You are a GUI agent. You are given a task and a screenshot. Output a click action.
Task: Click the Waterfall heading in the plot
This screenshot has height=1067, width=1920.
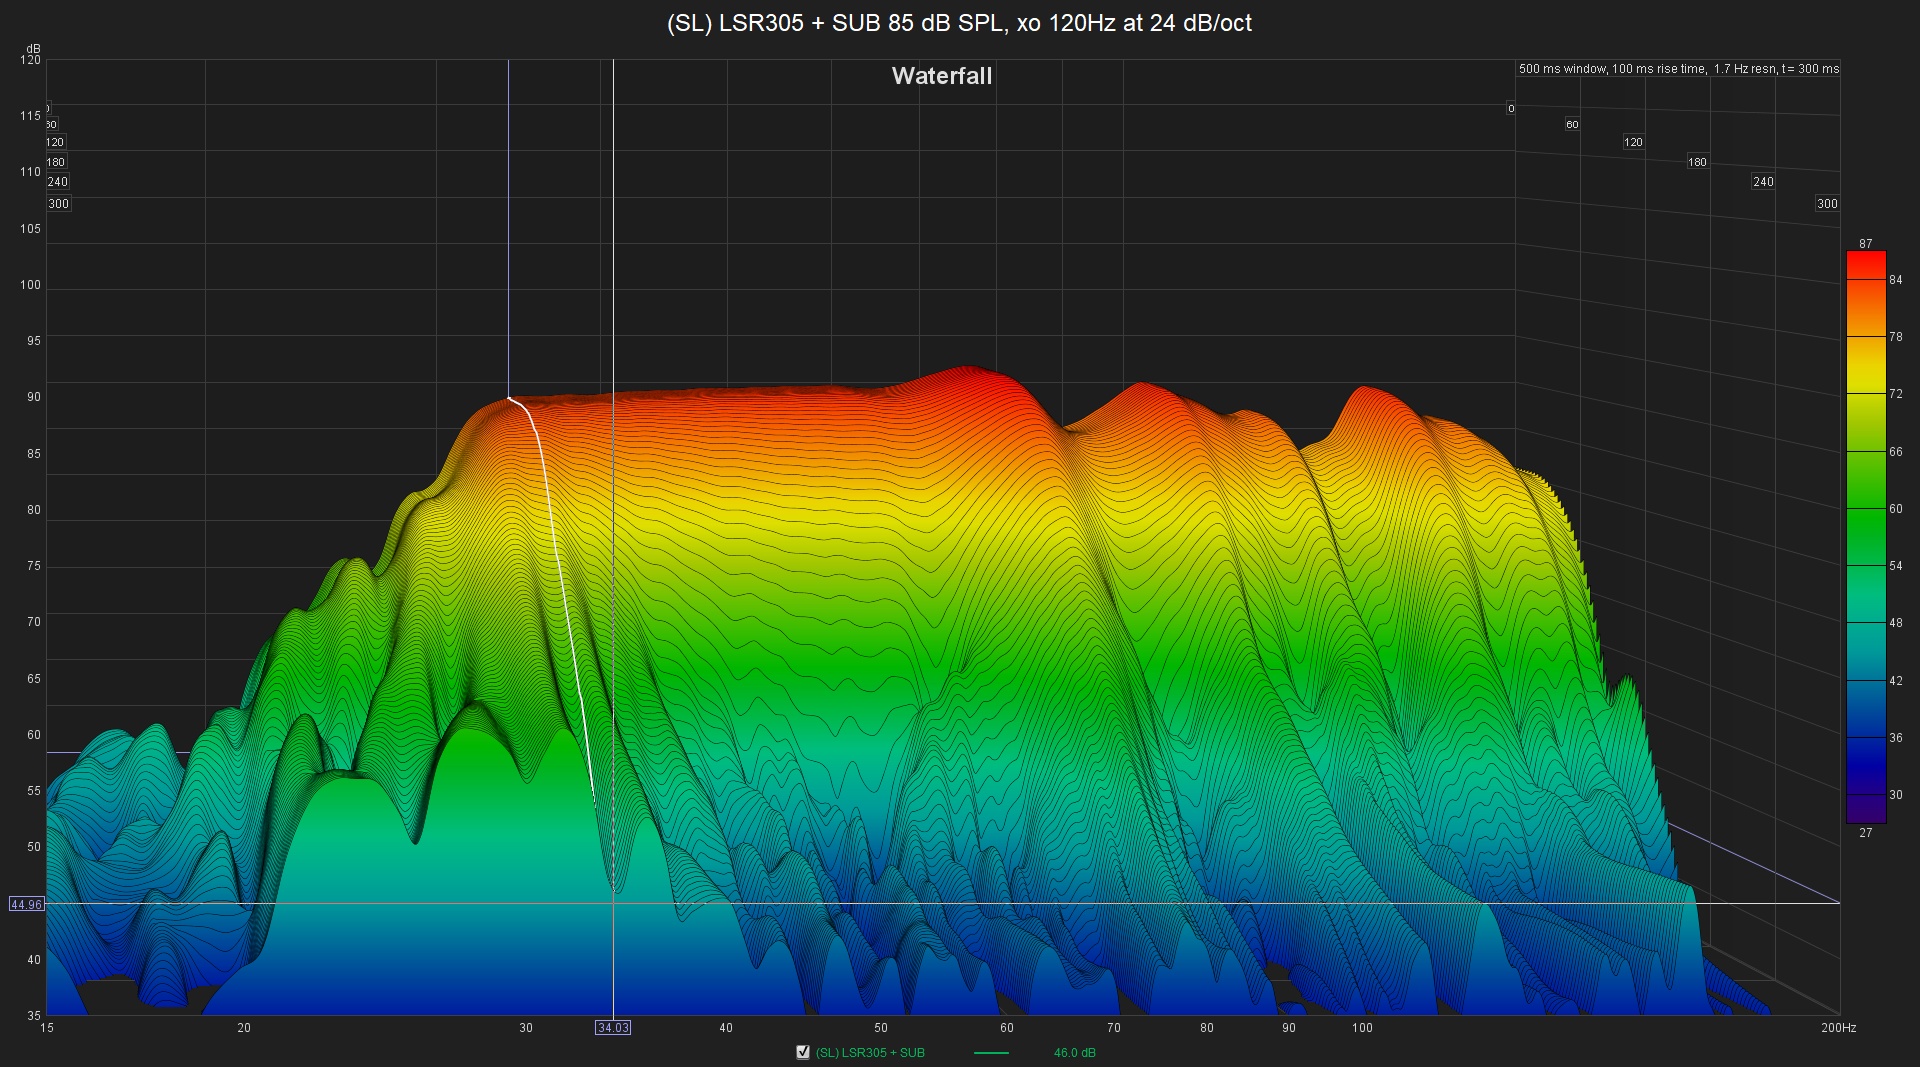[942, 76]
